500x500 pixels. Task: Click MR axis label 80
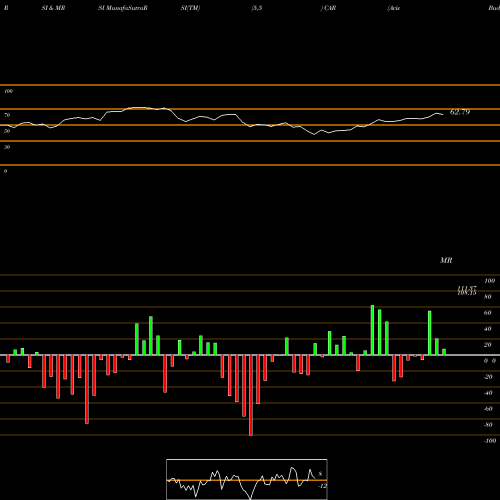pos(488,297)
